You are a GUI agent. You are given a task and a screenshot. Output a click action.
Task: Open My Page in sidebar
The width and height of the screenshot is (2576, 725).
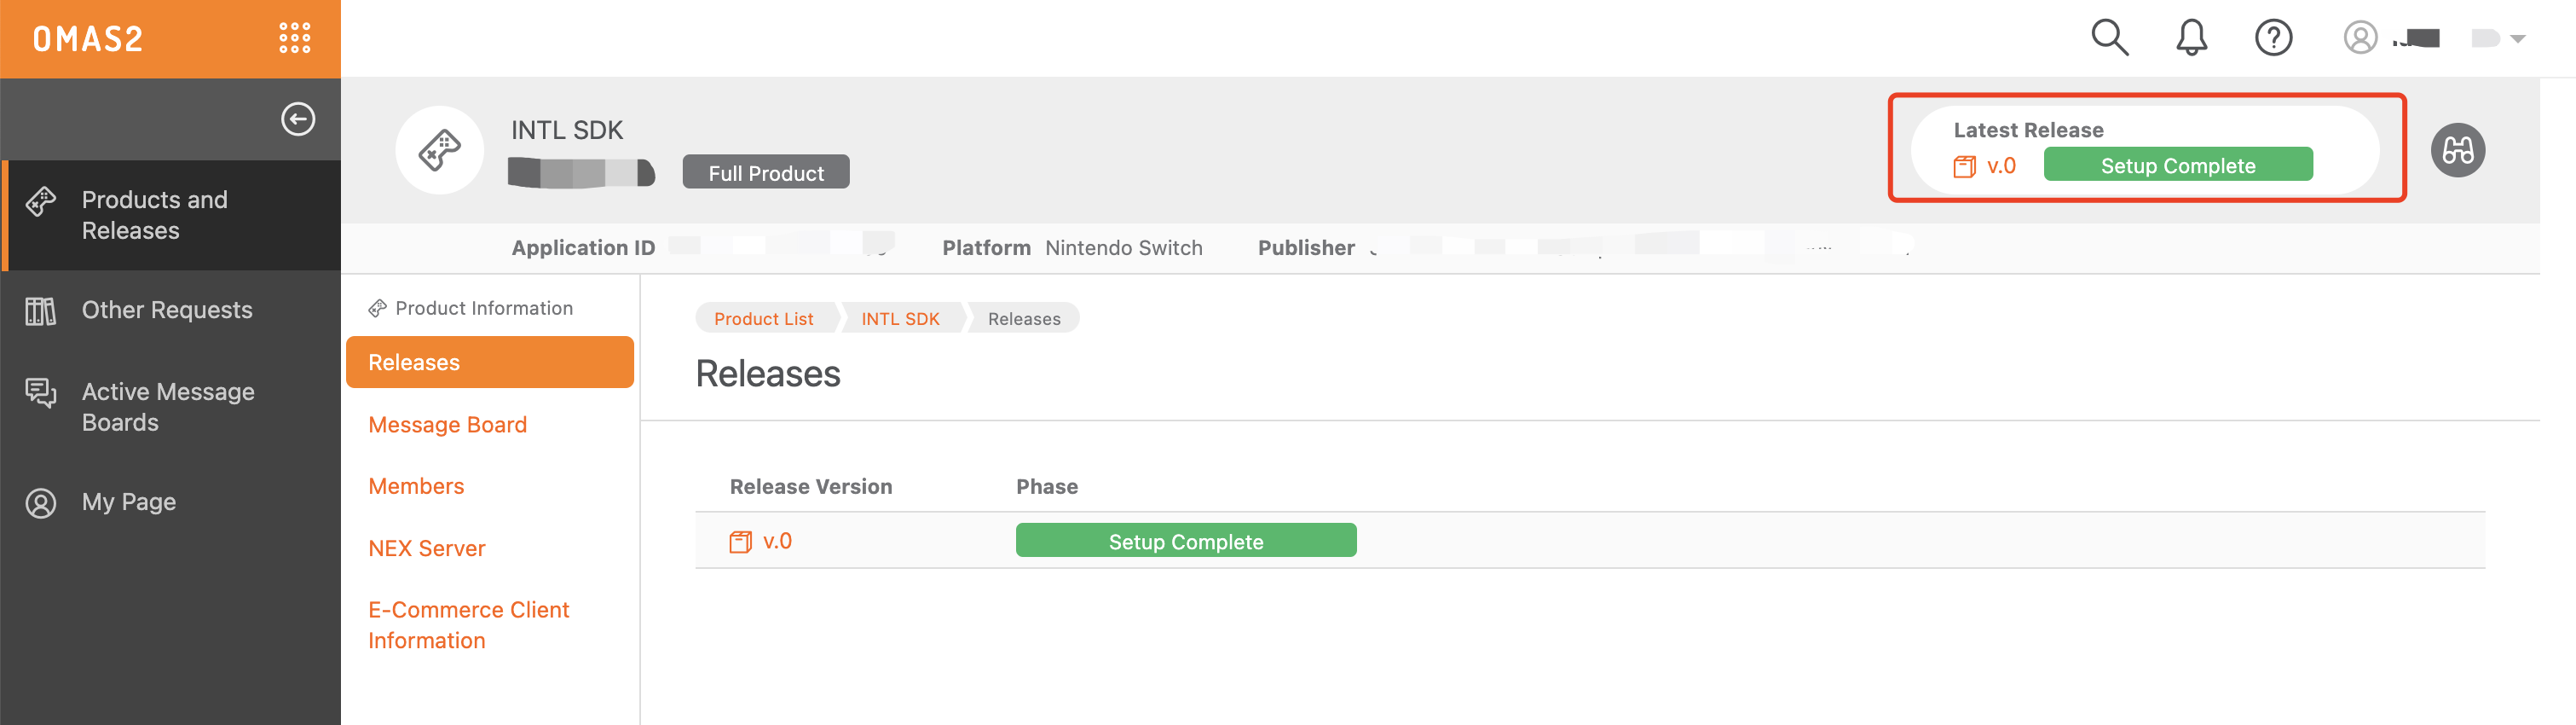(x=128, y=502)
